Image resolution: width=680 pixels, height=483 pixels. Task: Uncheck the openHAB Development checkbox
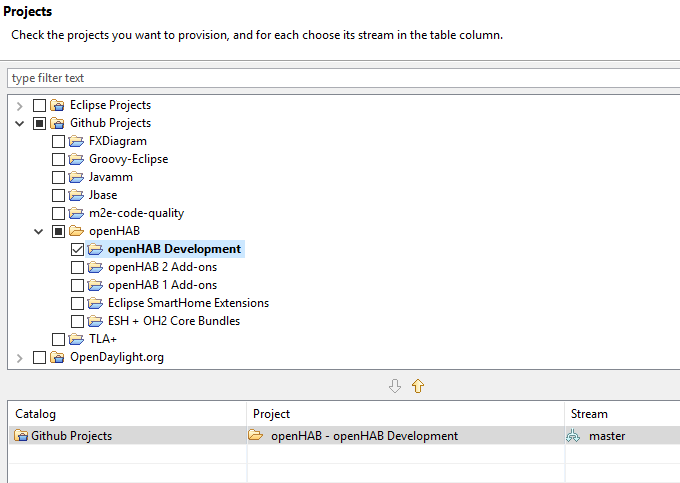(77, 249)
